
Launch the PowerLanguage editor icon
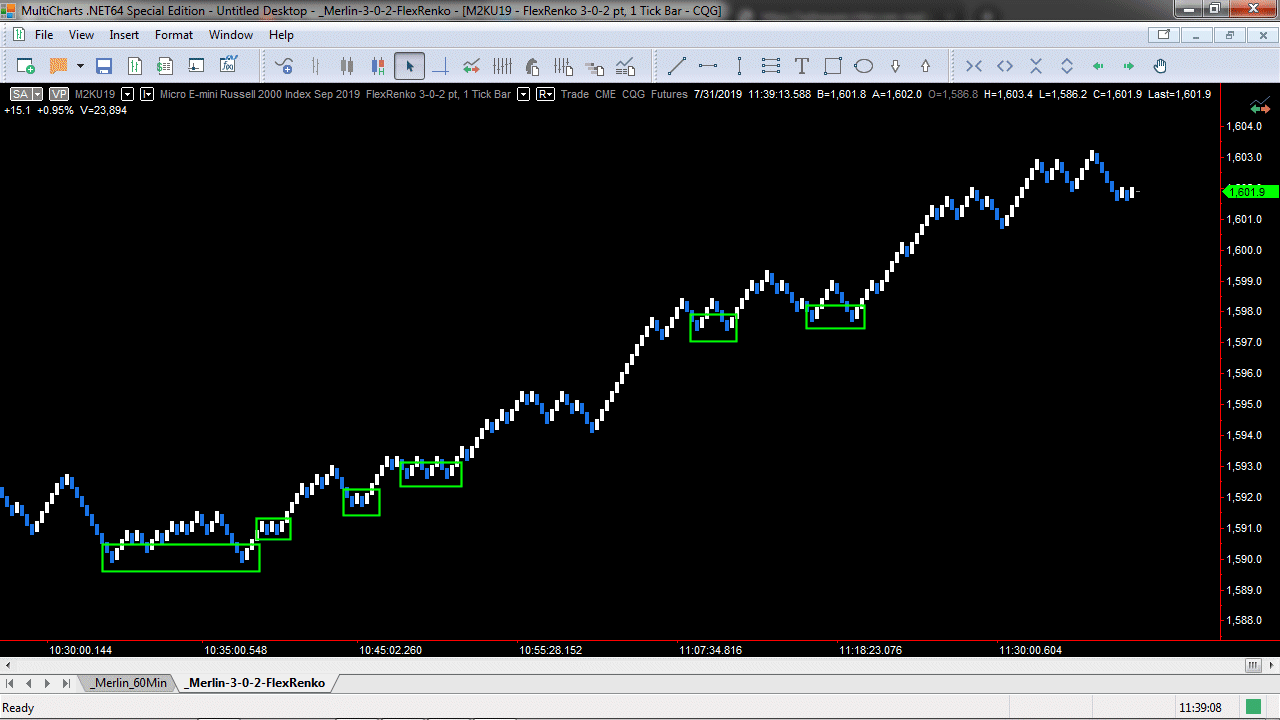pos(229,66)
